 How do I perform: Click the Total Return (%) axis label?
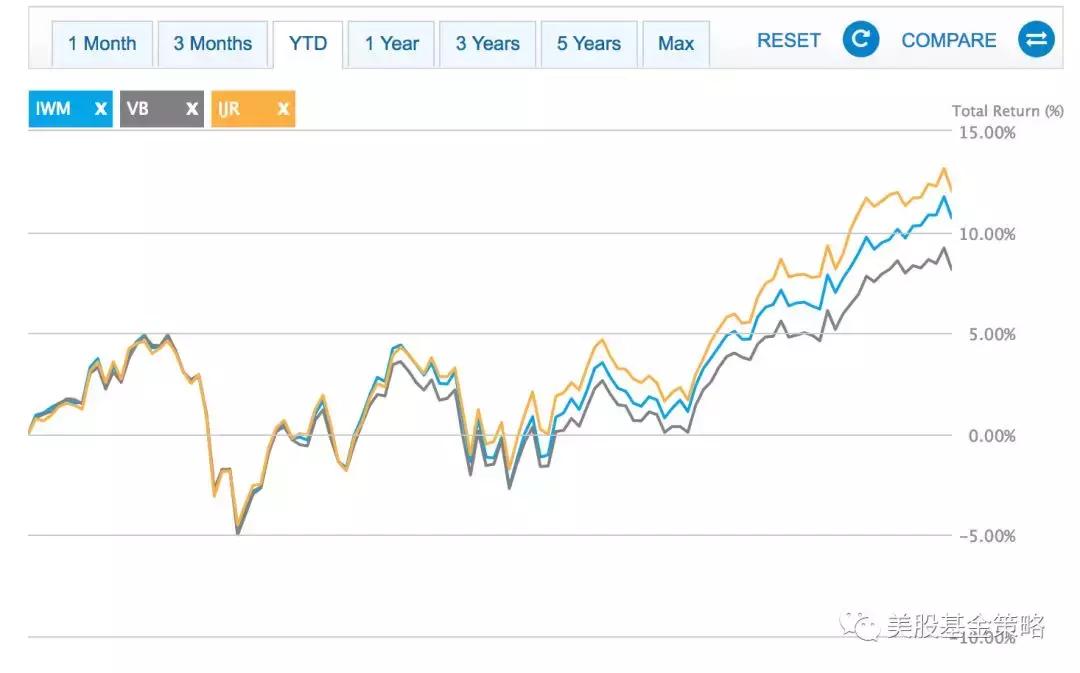tap(1007, 111)
